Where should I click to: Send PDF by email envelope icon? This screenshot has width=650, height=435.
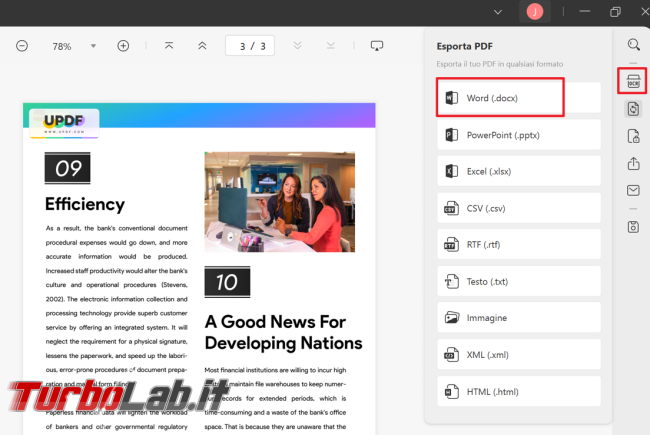tap(633, 190)
